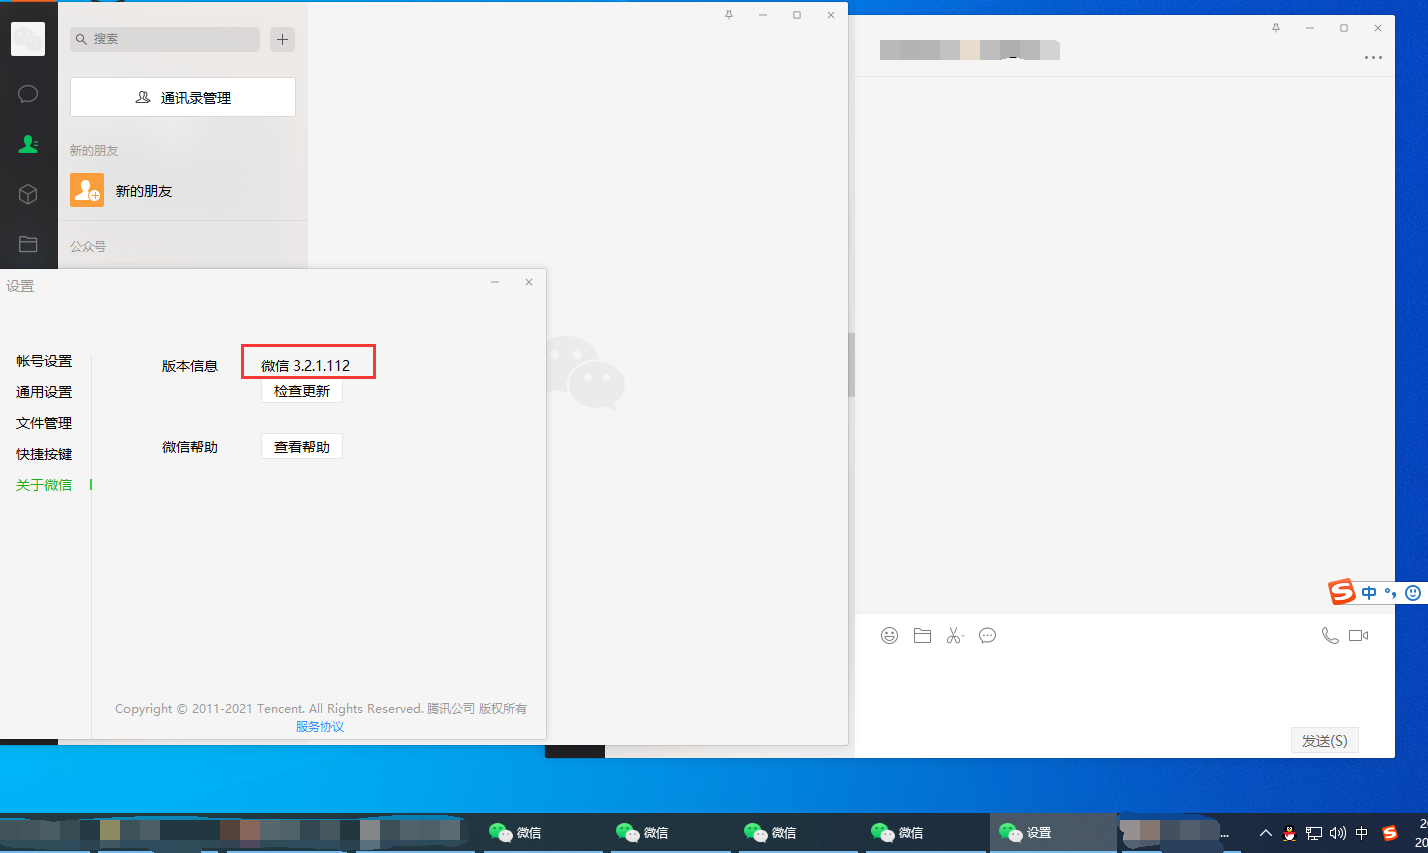Pin the main WeChat window on top
The image size is (1428, 853).
coord(729,15)
